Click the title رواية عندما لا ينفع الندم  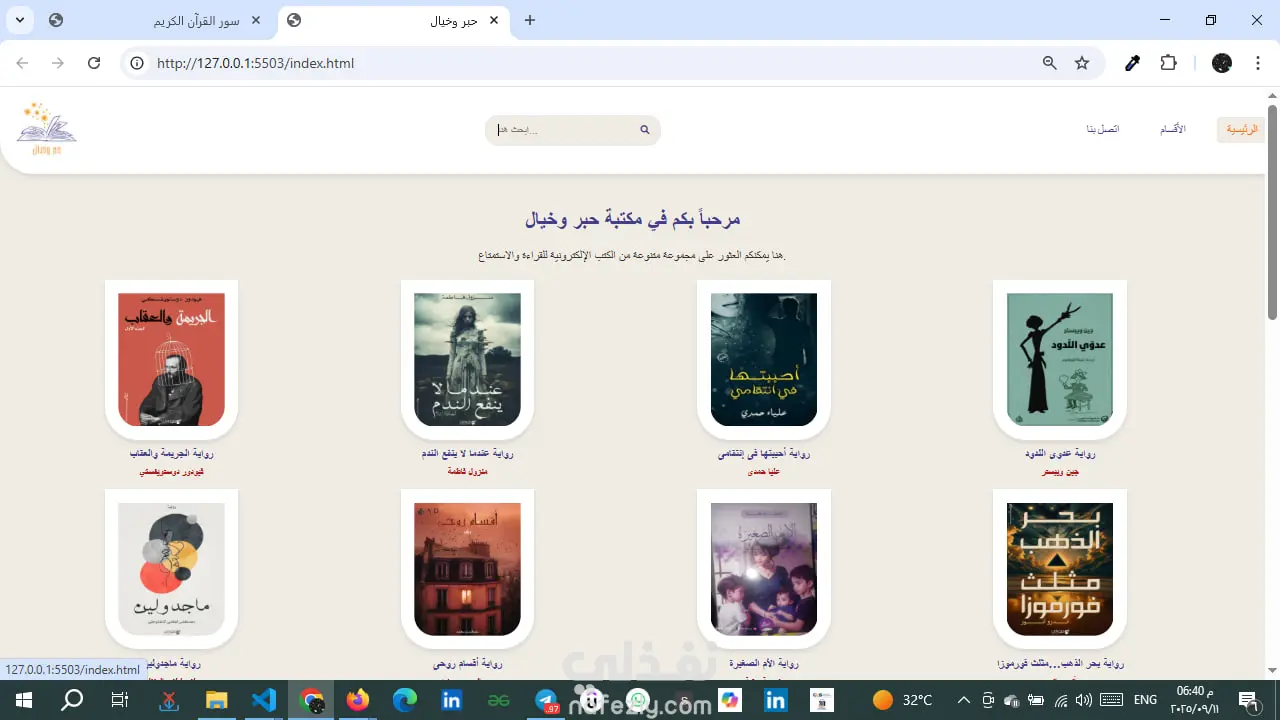467,454
